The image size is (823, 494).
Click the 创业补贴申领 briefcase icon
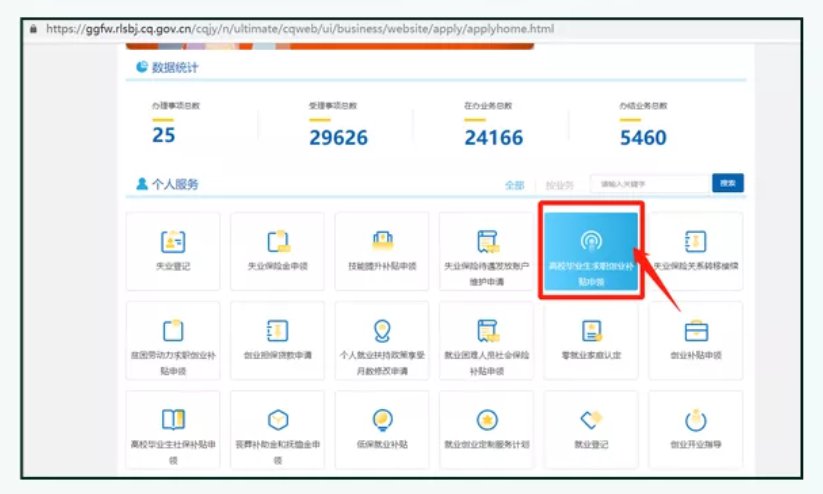point(695,331)
